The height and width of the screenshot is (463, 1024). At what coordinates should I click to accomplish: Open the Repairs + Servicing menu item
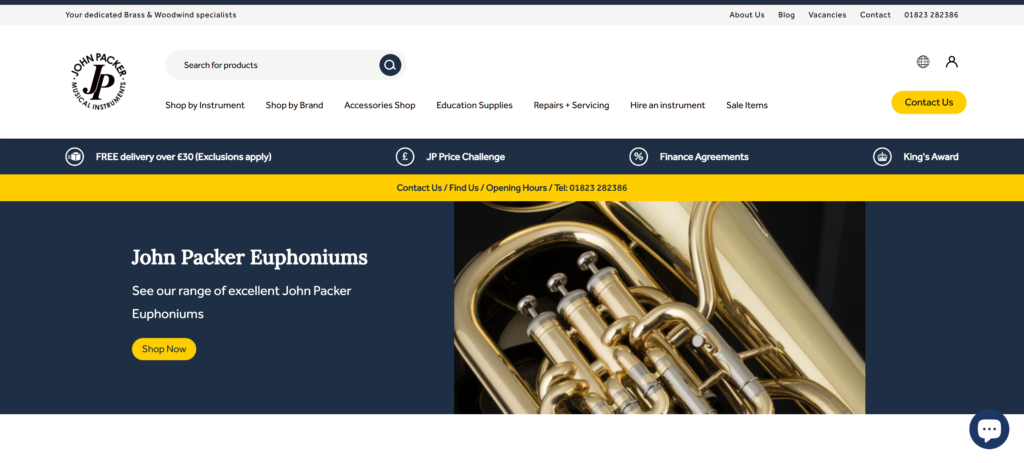click(x=571, y=105)
